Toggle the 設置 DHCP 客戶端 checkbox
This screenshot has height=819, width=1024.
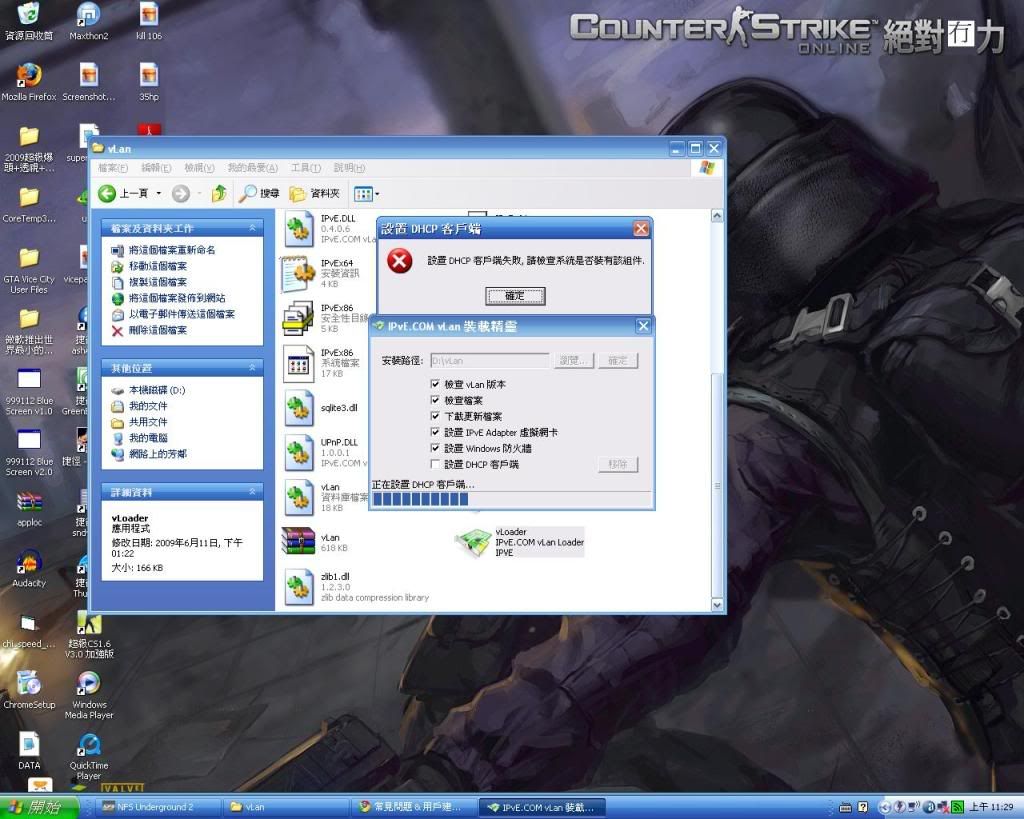click(435, 464)
